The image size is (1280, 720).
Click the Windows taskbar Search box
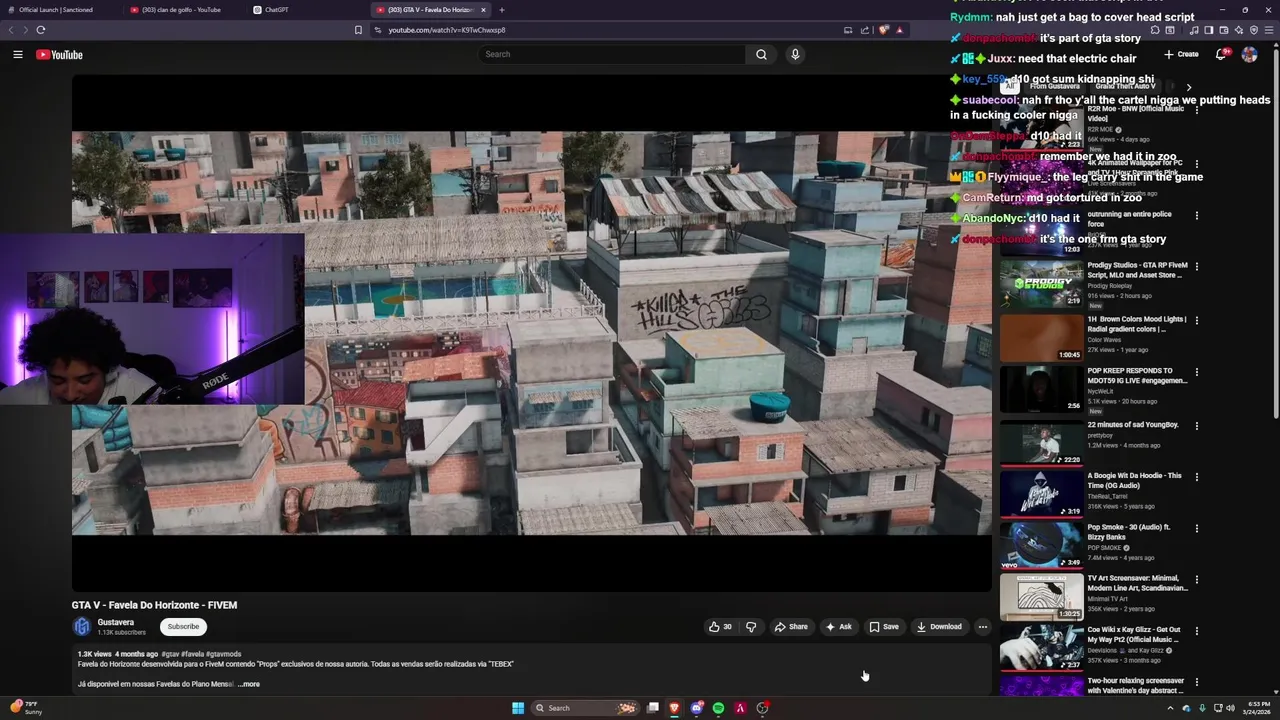click(x=585, y=708)
